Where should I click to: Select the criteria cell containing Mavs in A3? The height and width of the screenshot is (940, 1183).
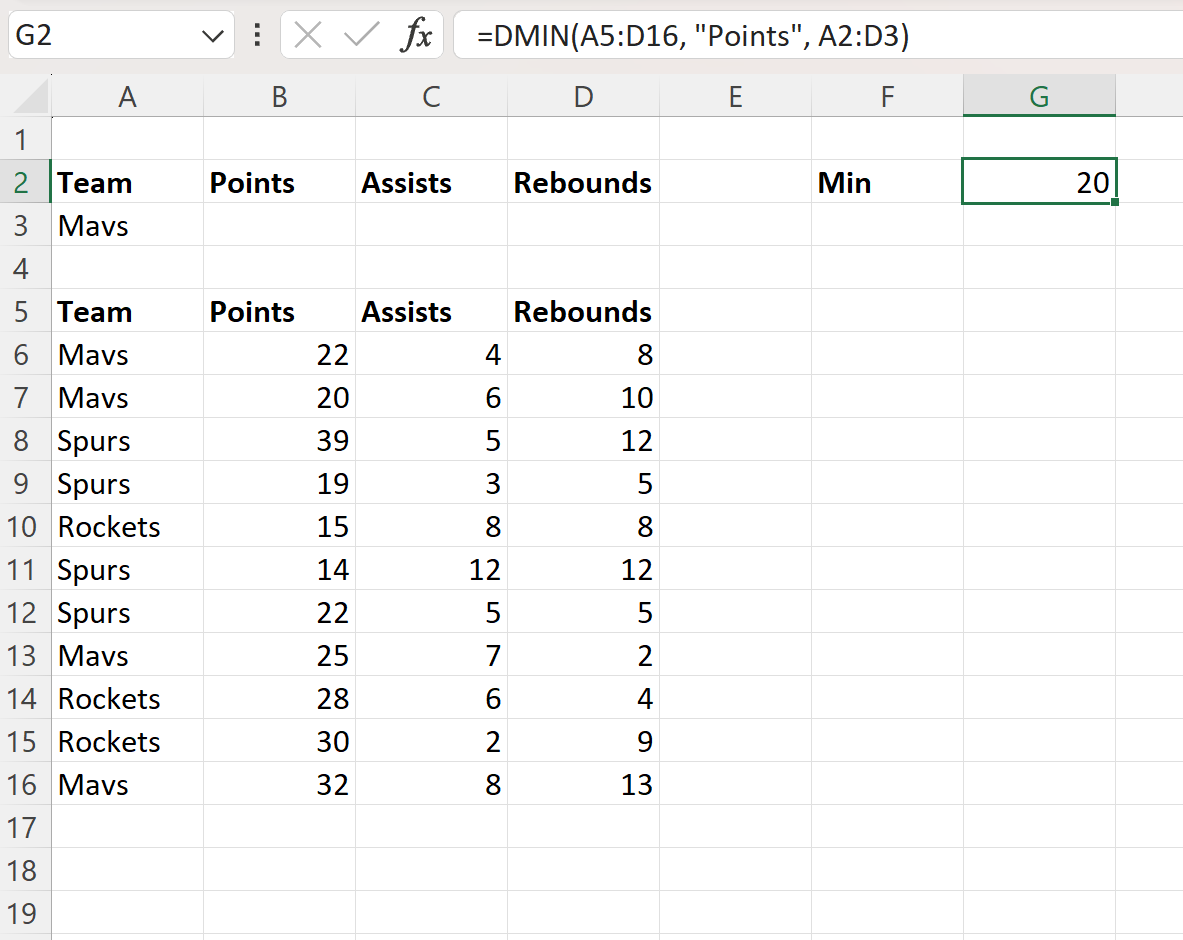[128, 225]
